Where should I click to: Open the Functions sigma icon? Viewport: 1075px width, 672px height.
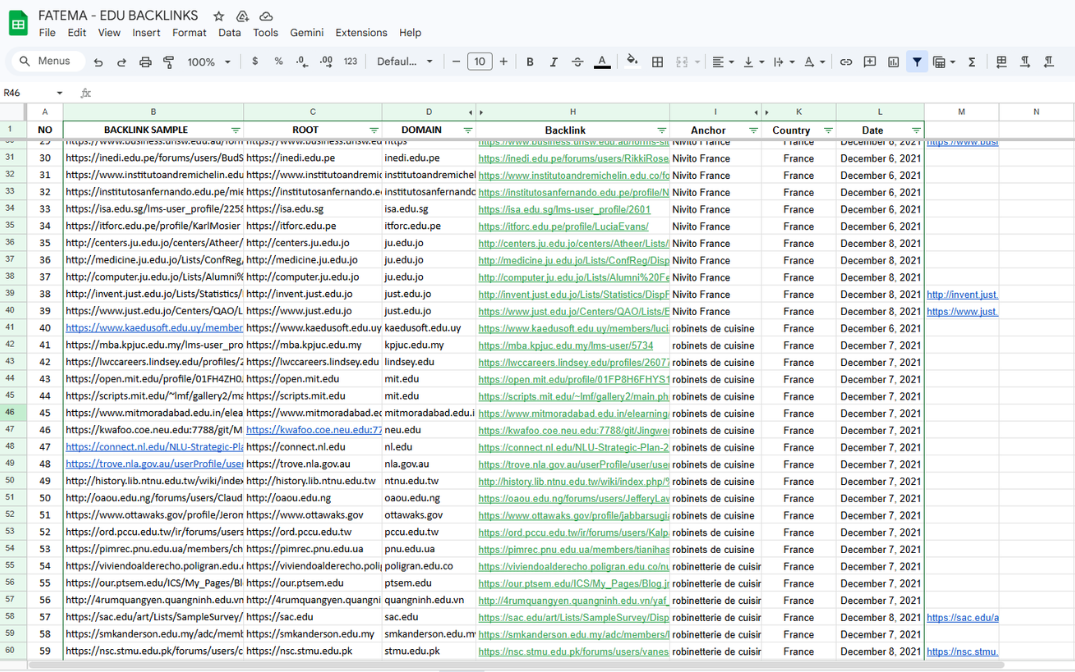[971, 62]
